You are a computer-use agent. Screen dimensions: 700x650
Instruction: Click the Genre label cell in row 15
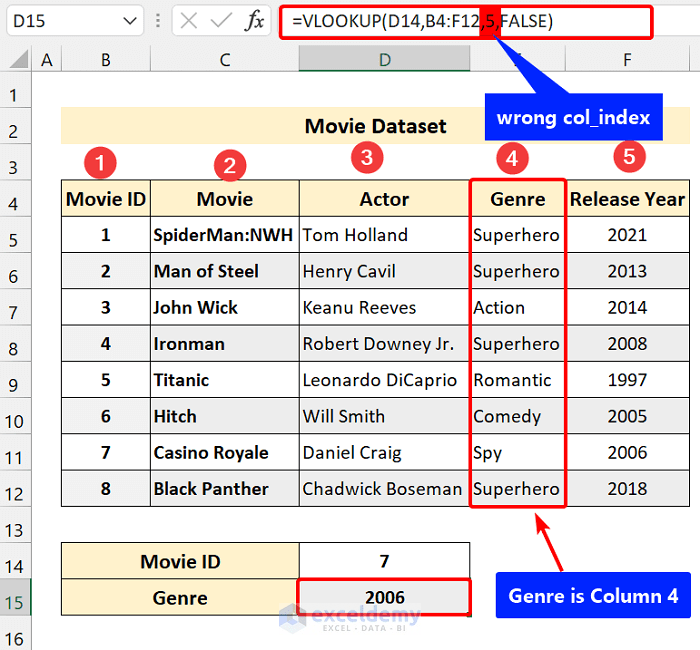coord(180,597)
